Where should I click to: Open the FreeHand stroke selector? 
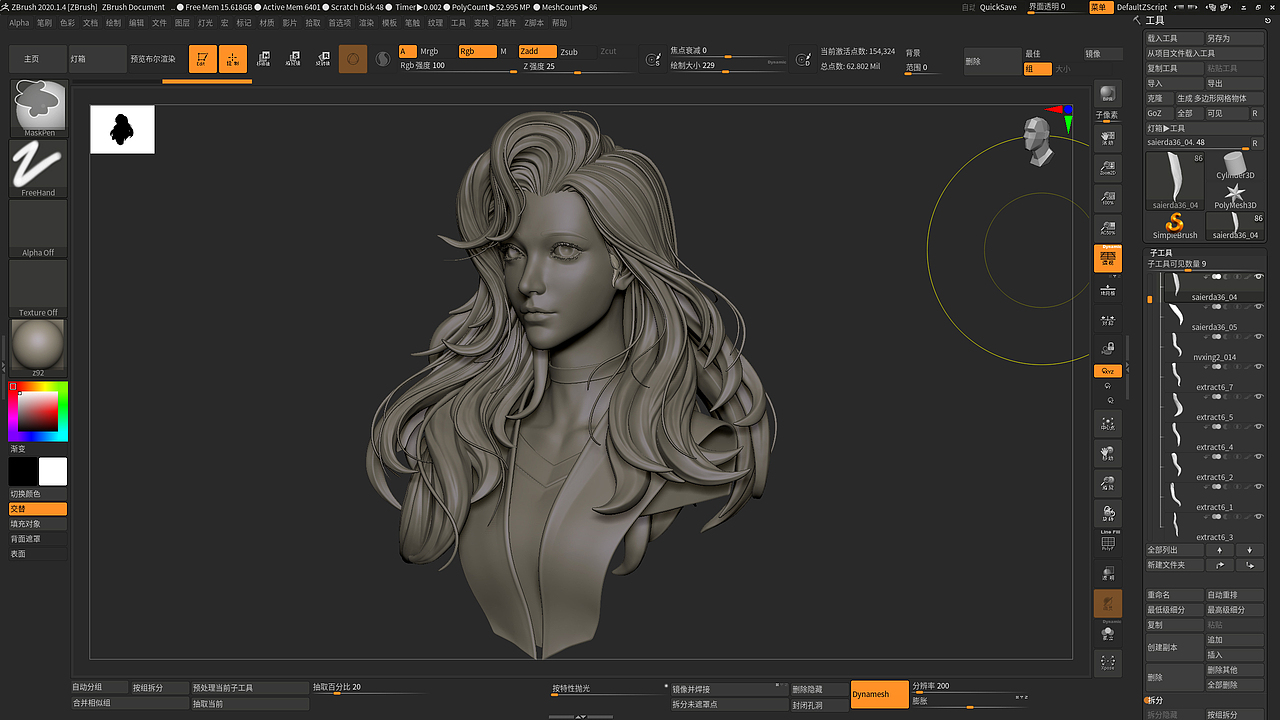tap(38, 168)
